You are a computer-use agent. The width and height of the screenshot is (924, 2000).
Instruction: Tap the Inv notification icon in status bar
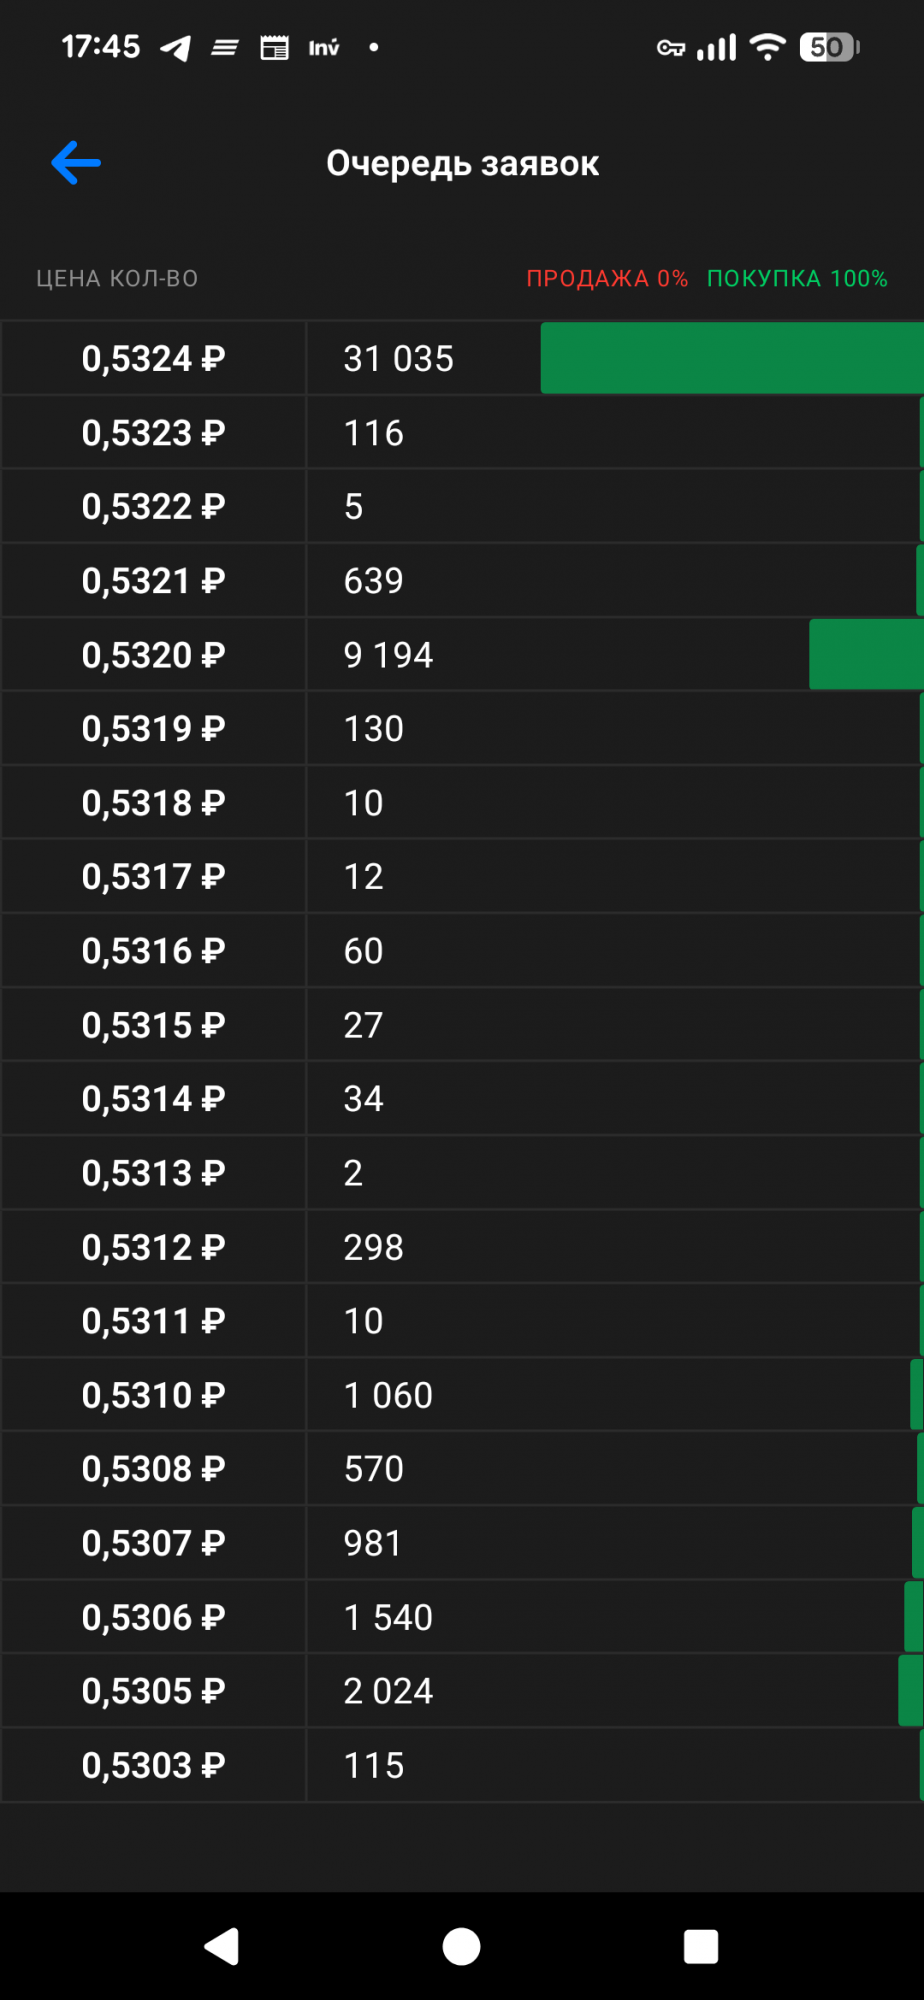[323, 48]
